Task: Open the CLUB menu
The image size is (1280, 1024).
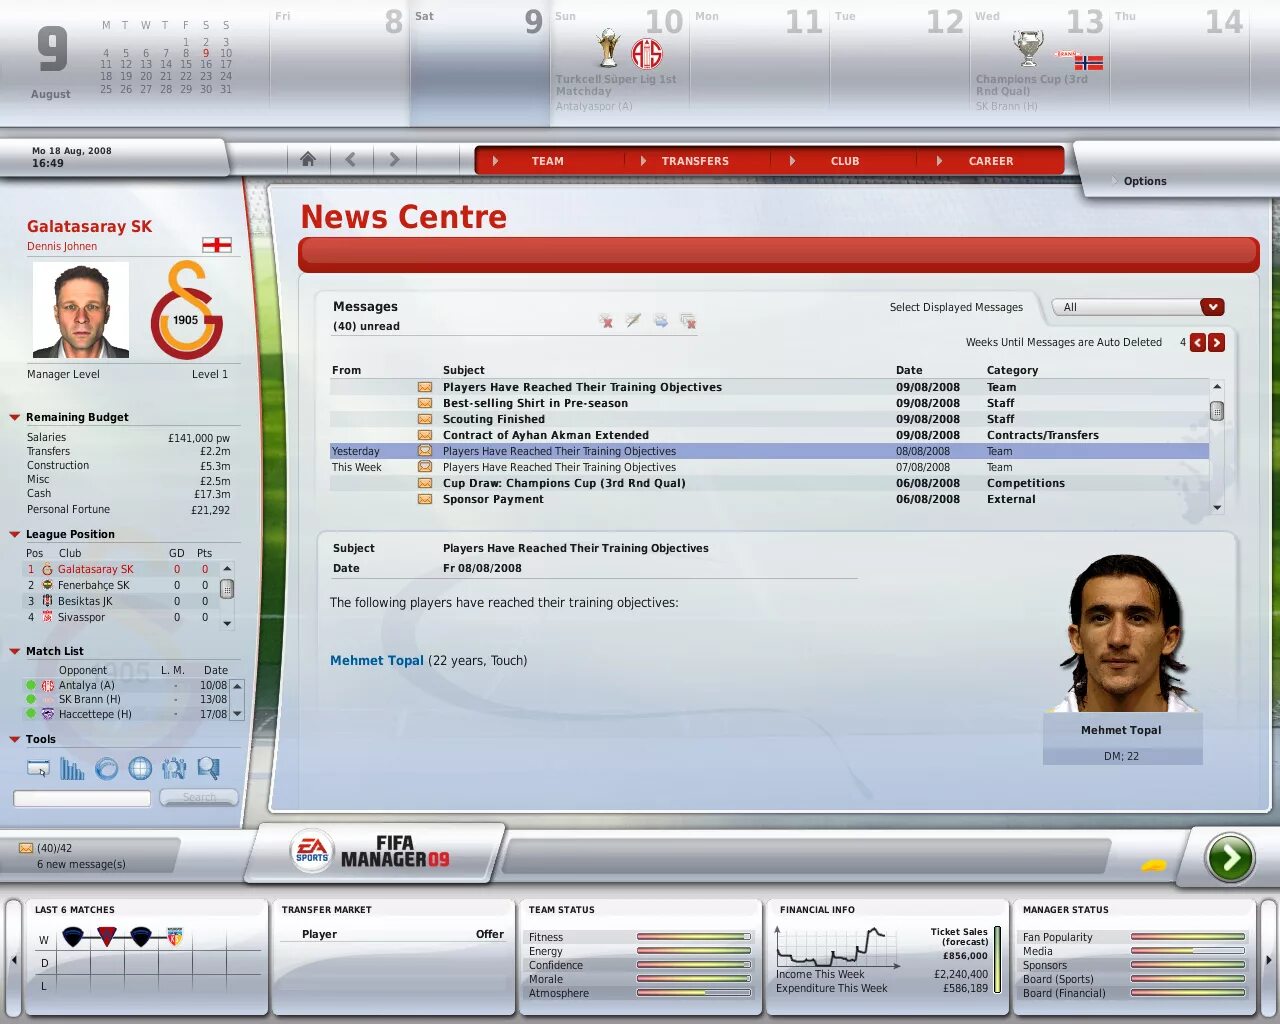Action: click(845, 161)
